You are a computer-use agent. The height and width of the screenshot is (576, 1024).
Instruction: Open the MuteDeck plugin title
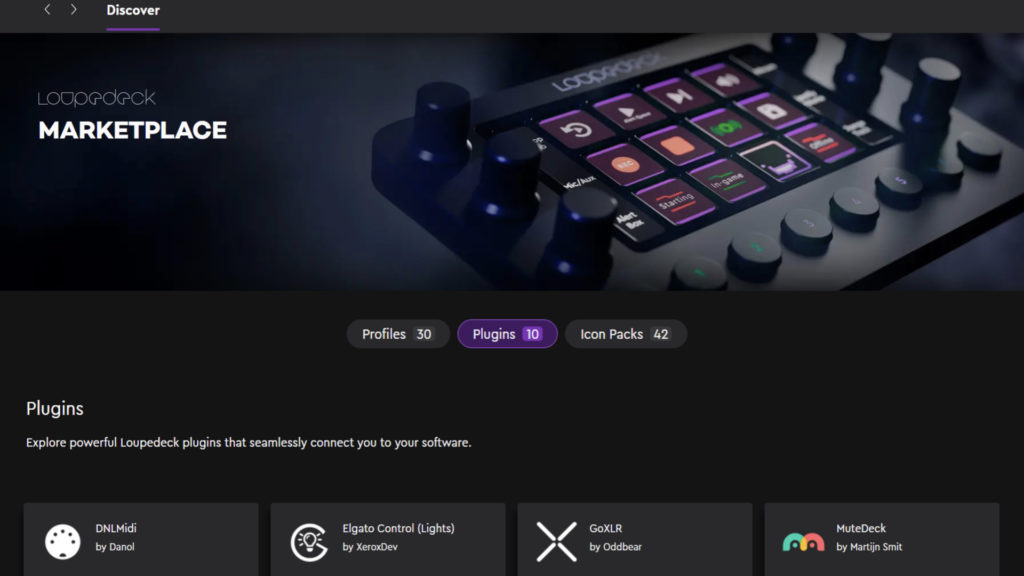click(x=861, y=528)
